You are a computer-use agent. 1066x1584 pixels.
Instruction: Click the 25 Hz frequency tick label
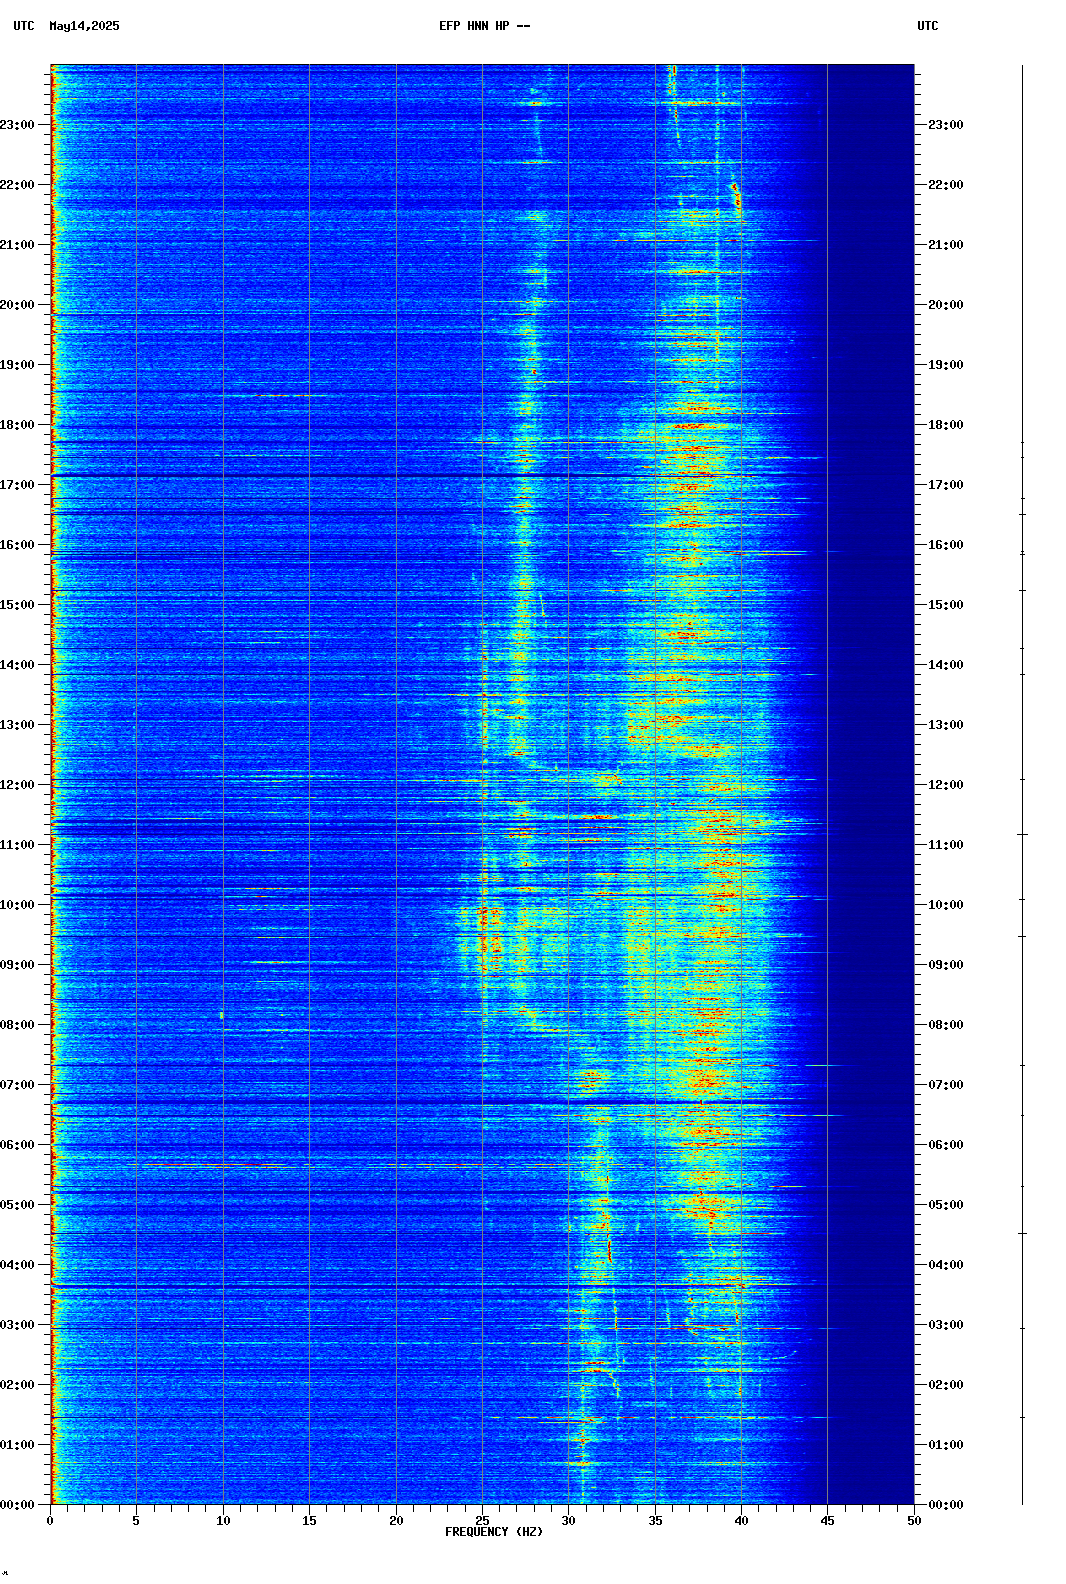click(482, 1521)
